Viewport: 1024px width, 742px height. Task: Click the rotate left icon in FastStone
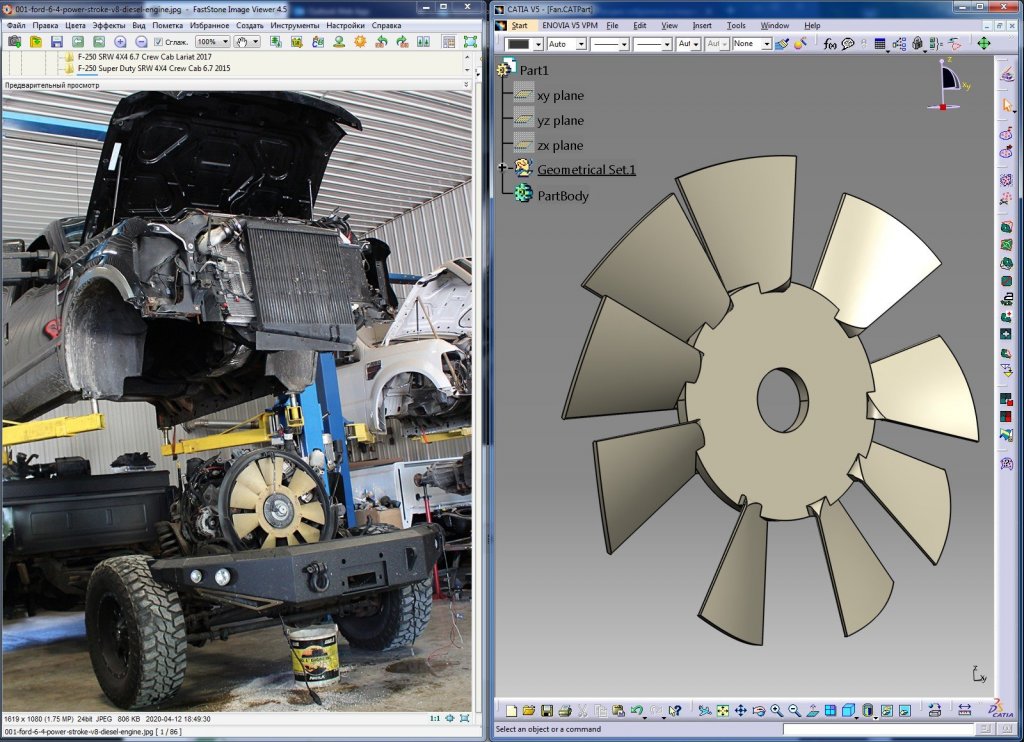pos(381,42)
